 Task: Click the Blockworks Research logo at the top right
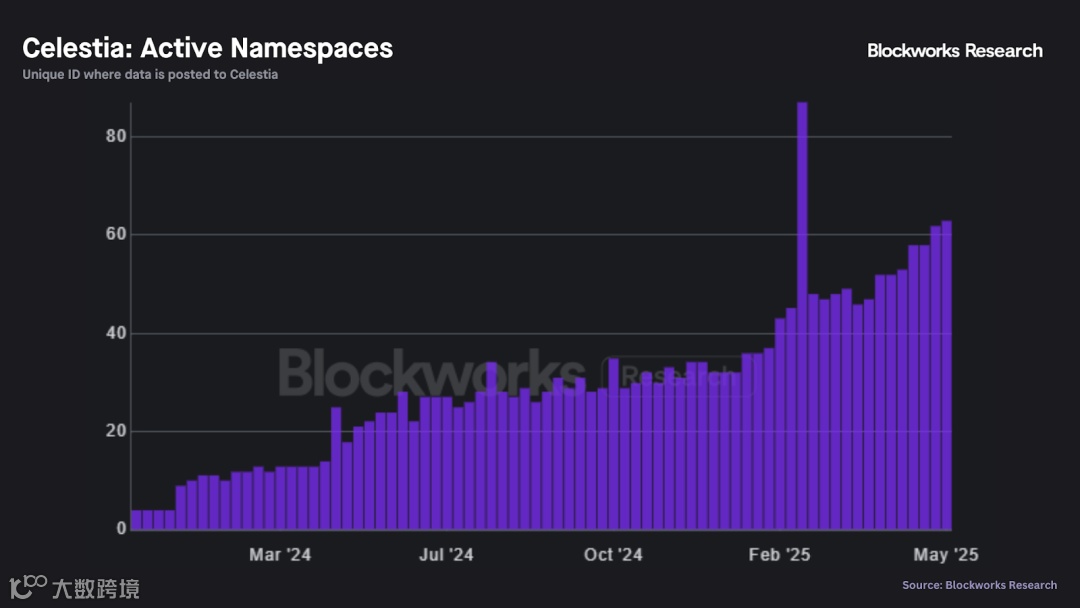point(955,50)
